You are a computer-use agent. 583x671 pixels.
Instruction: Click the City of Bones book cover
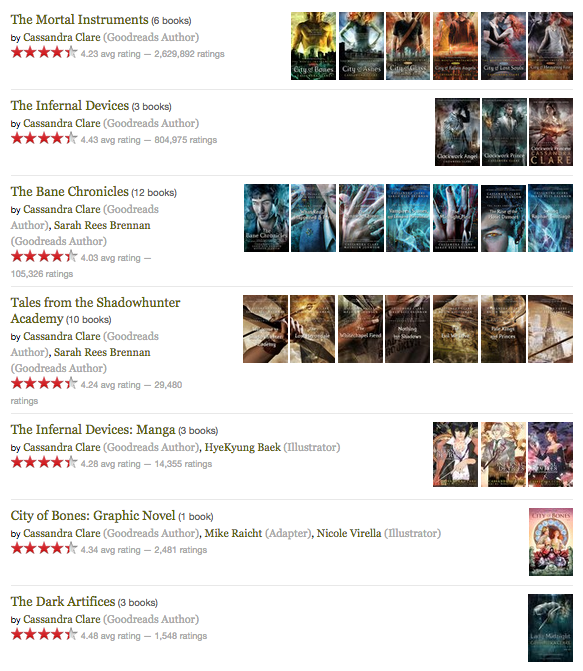313,46
